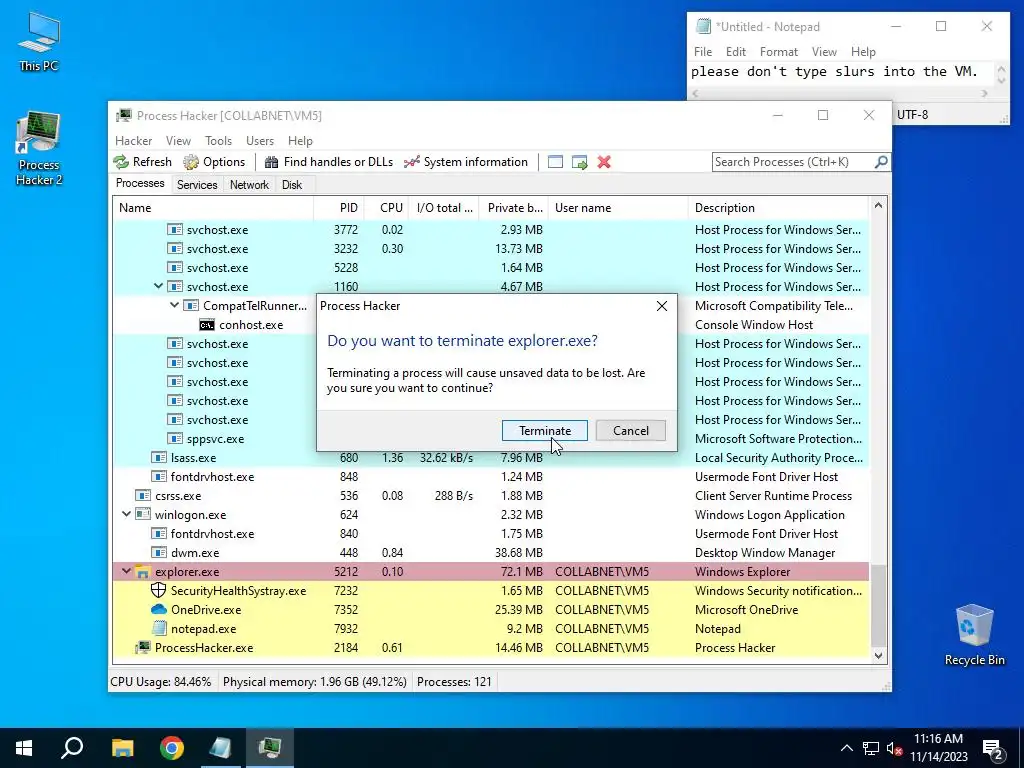Viewport: 1024px width, 768px height.
Task: Open the Edit menu in Notepad
Action: pos(735,52)
